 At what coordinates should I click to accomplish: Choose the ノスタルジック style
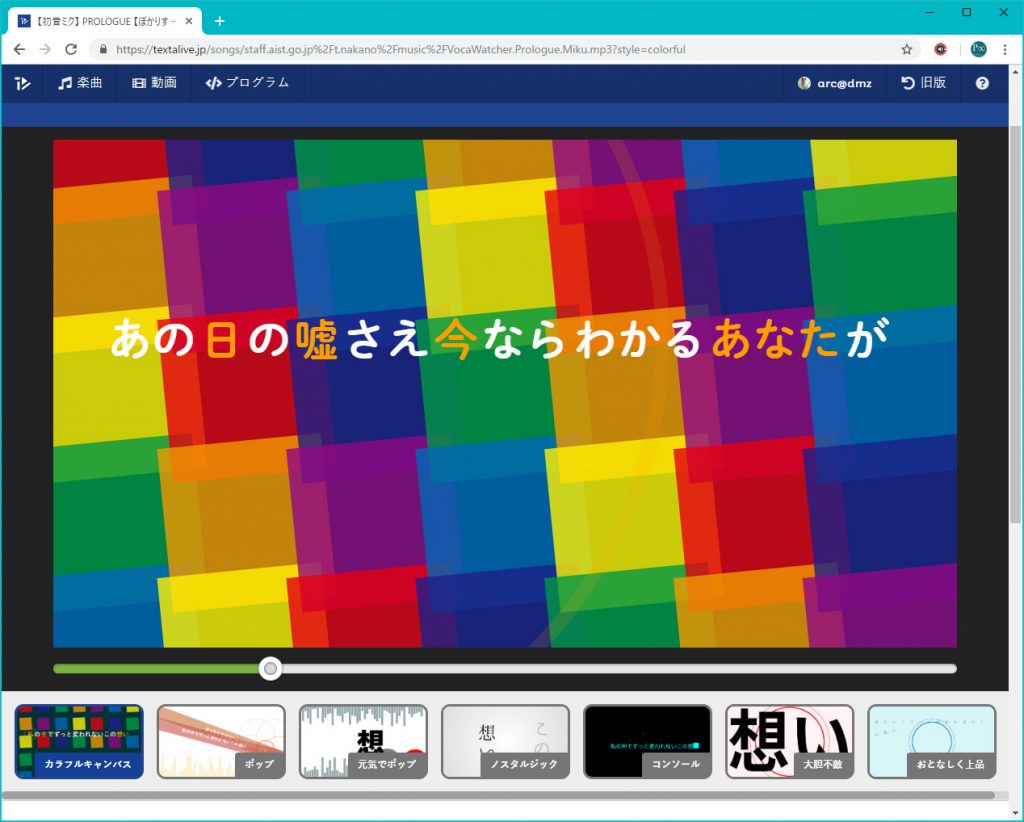[505, 741]
